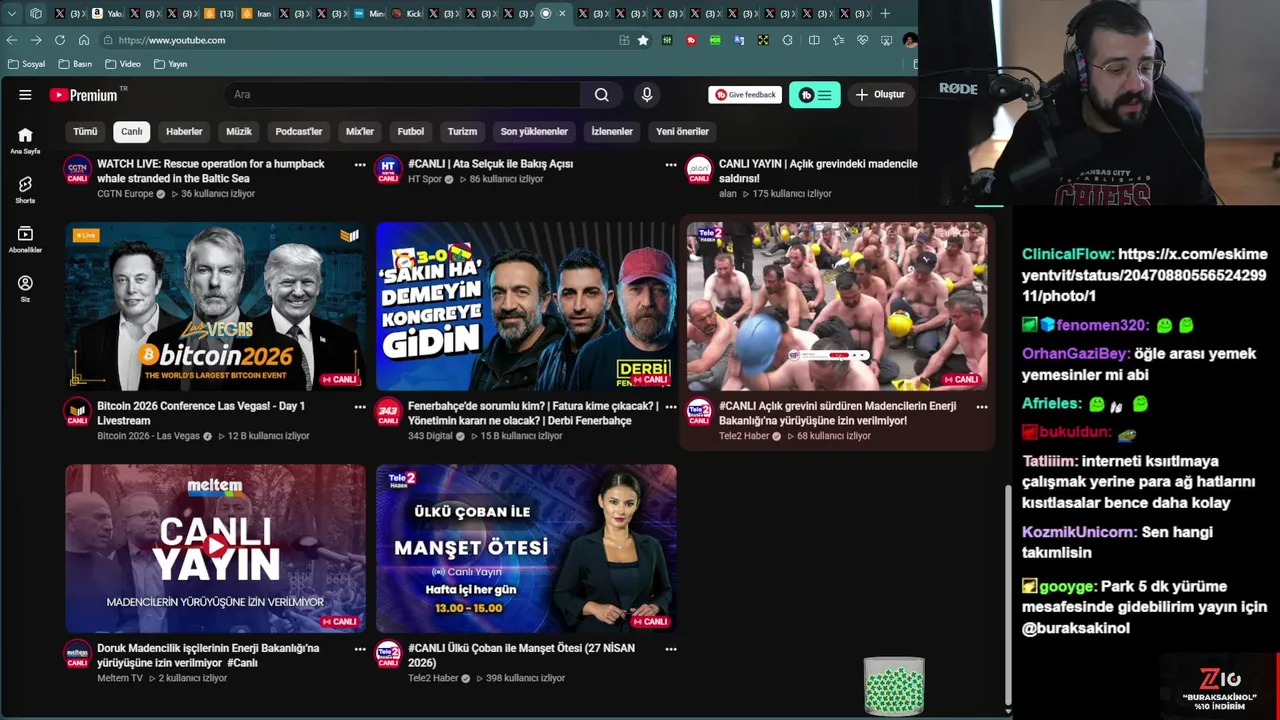This screenshot has height=720, width=1280.
Task: Select the Müzik filter chip
Action: (239, 132)
